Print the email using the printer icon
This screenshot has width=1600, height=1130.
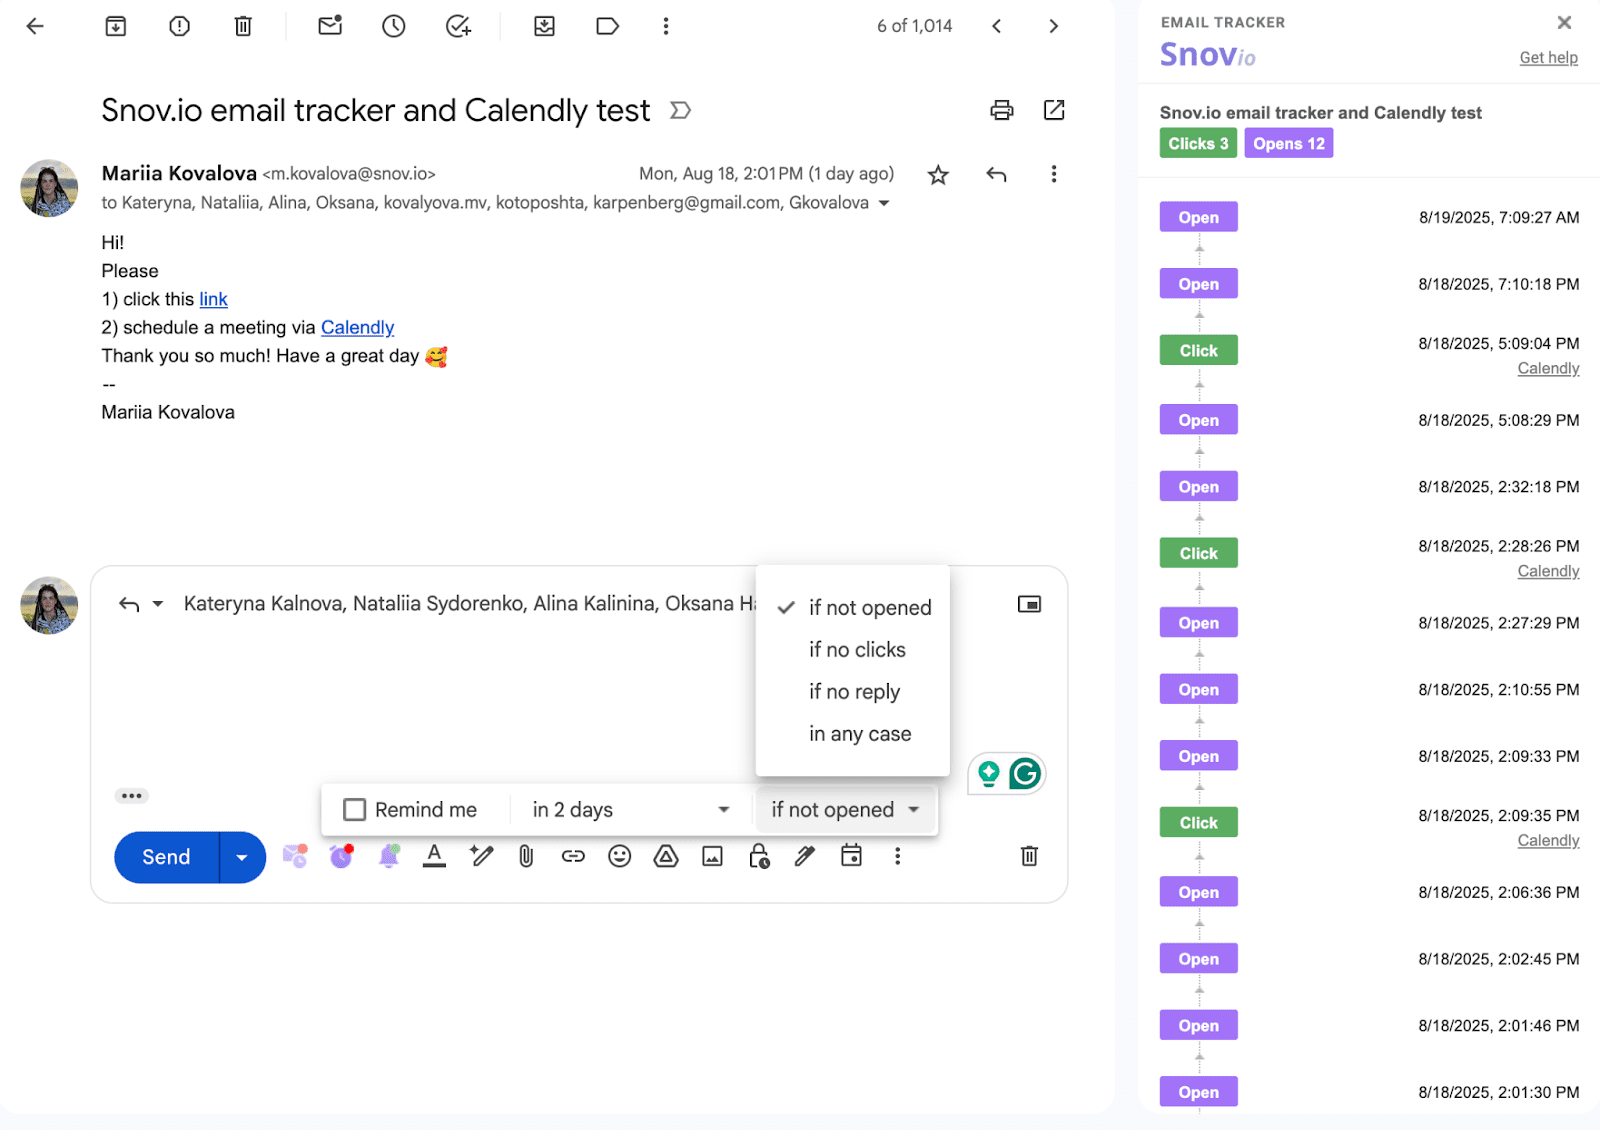(1001, 110)
